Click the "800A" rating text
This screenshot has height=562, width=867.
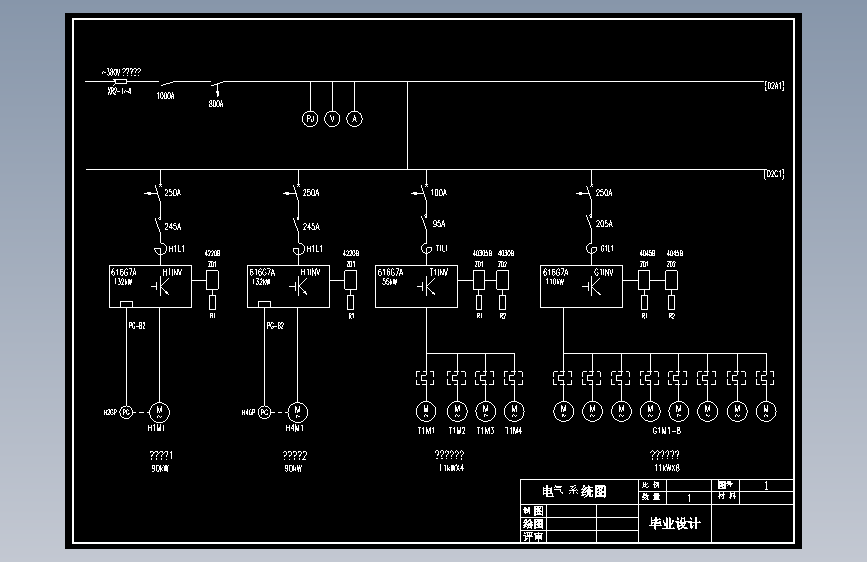[x=216, y=103]
